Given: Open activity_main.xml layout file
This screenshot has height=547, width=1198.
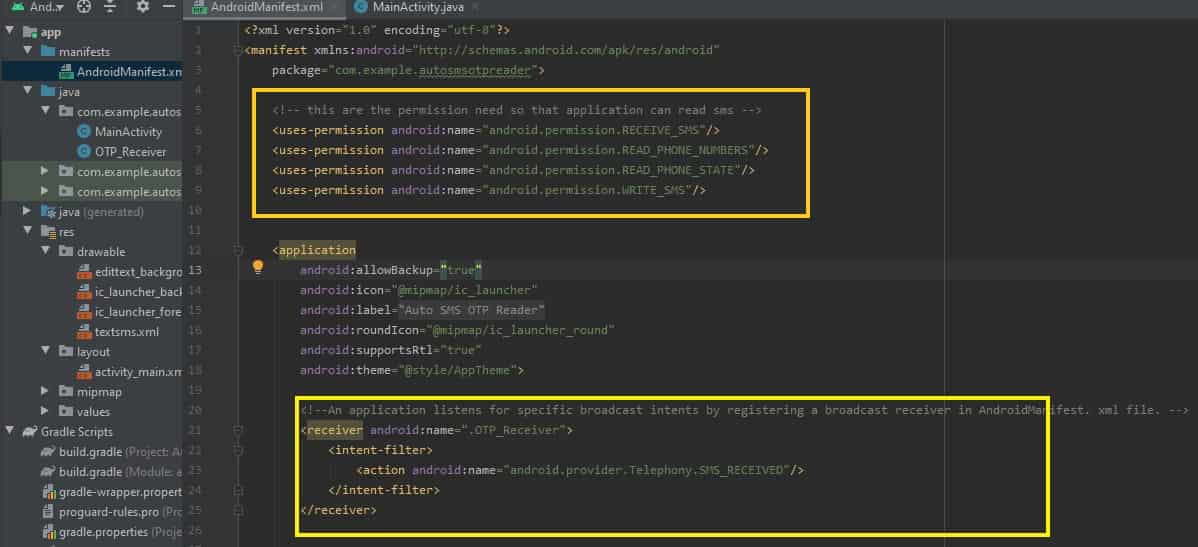Looking at the screenshot, I should pyautogui.click(x=138, y=372).
